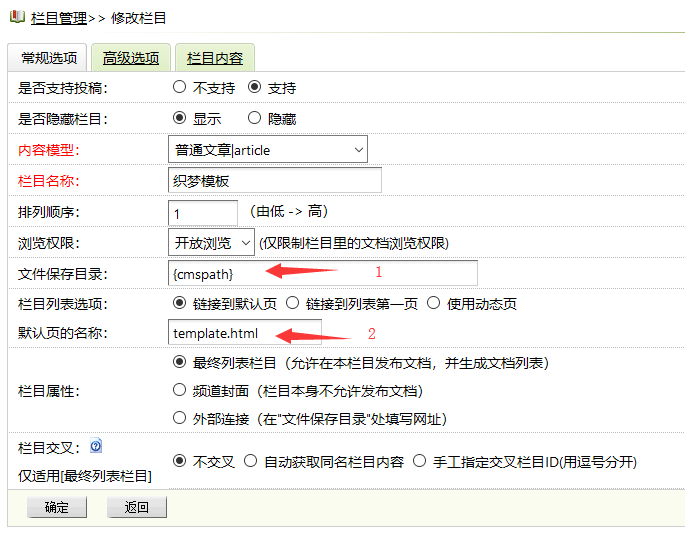Select 自动获取同名栏目内容 option
The image size is (685, 542).
point(252,462)
